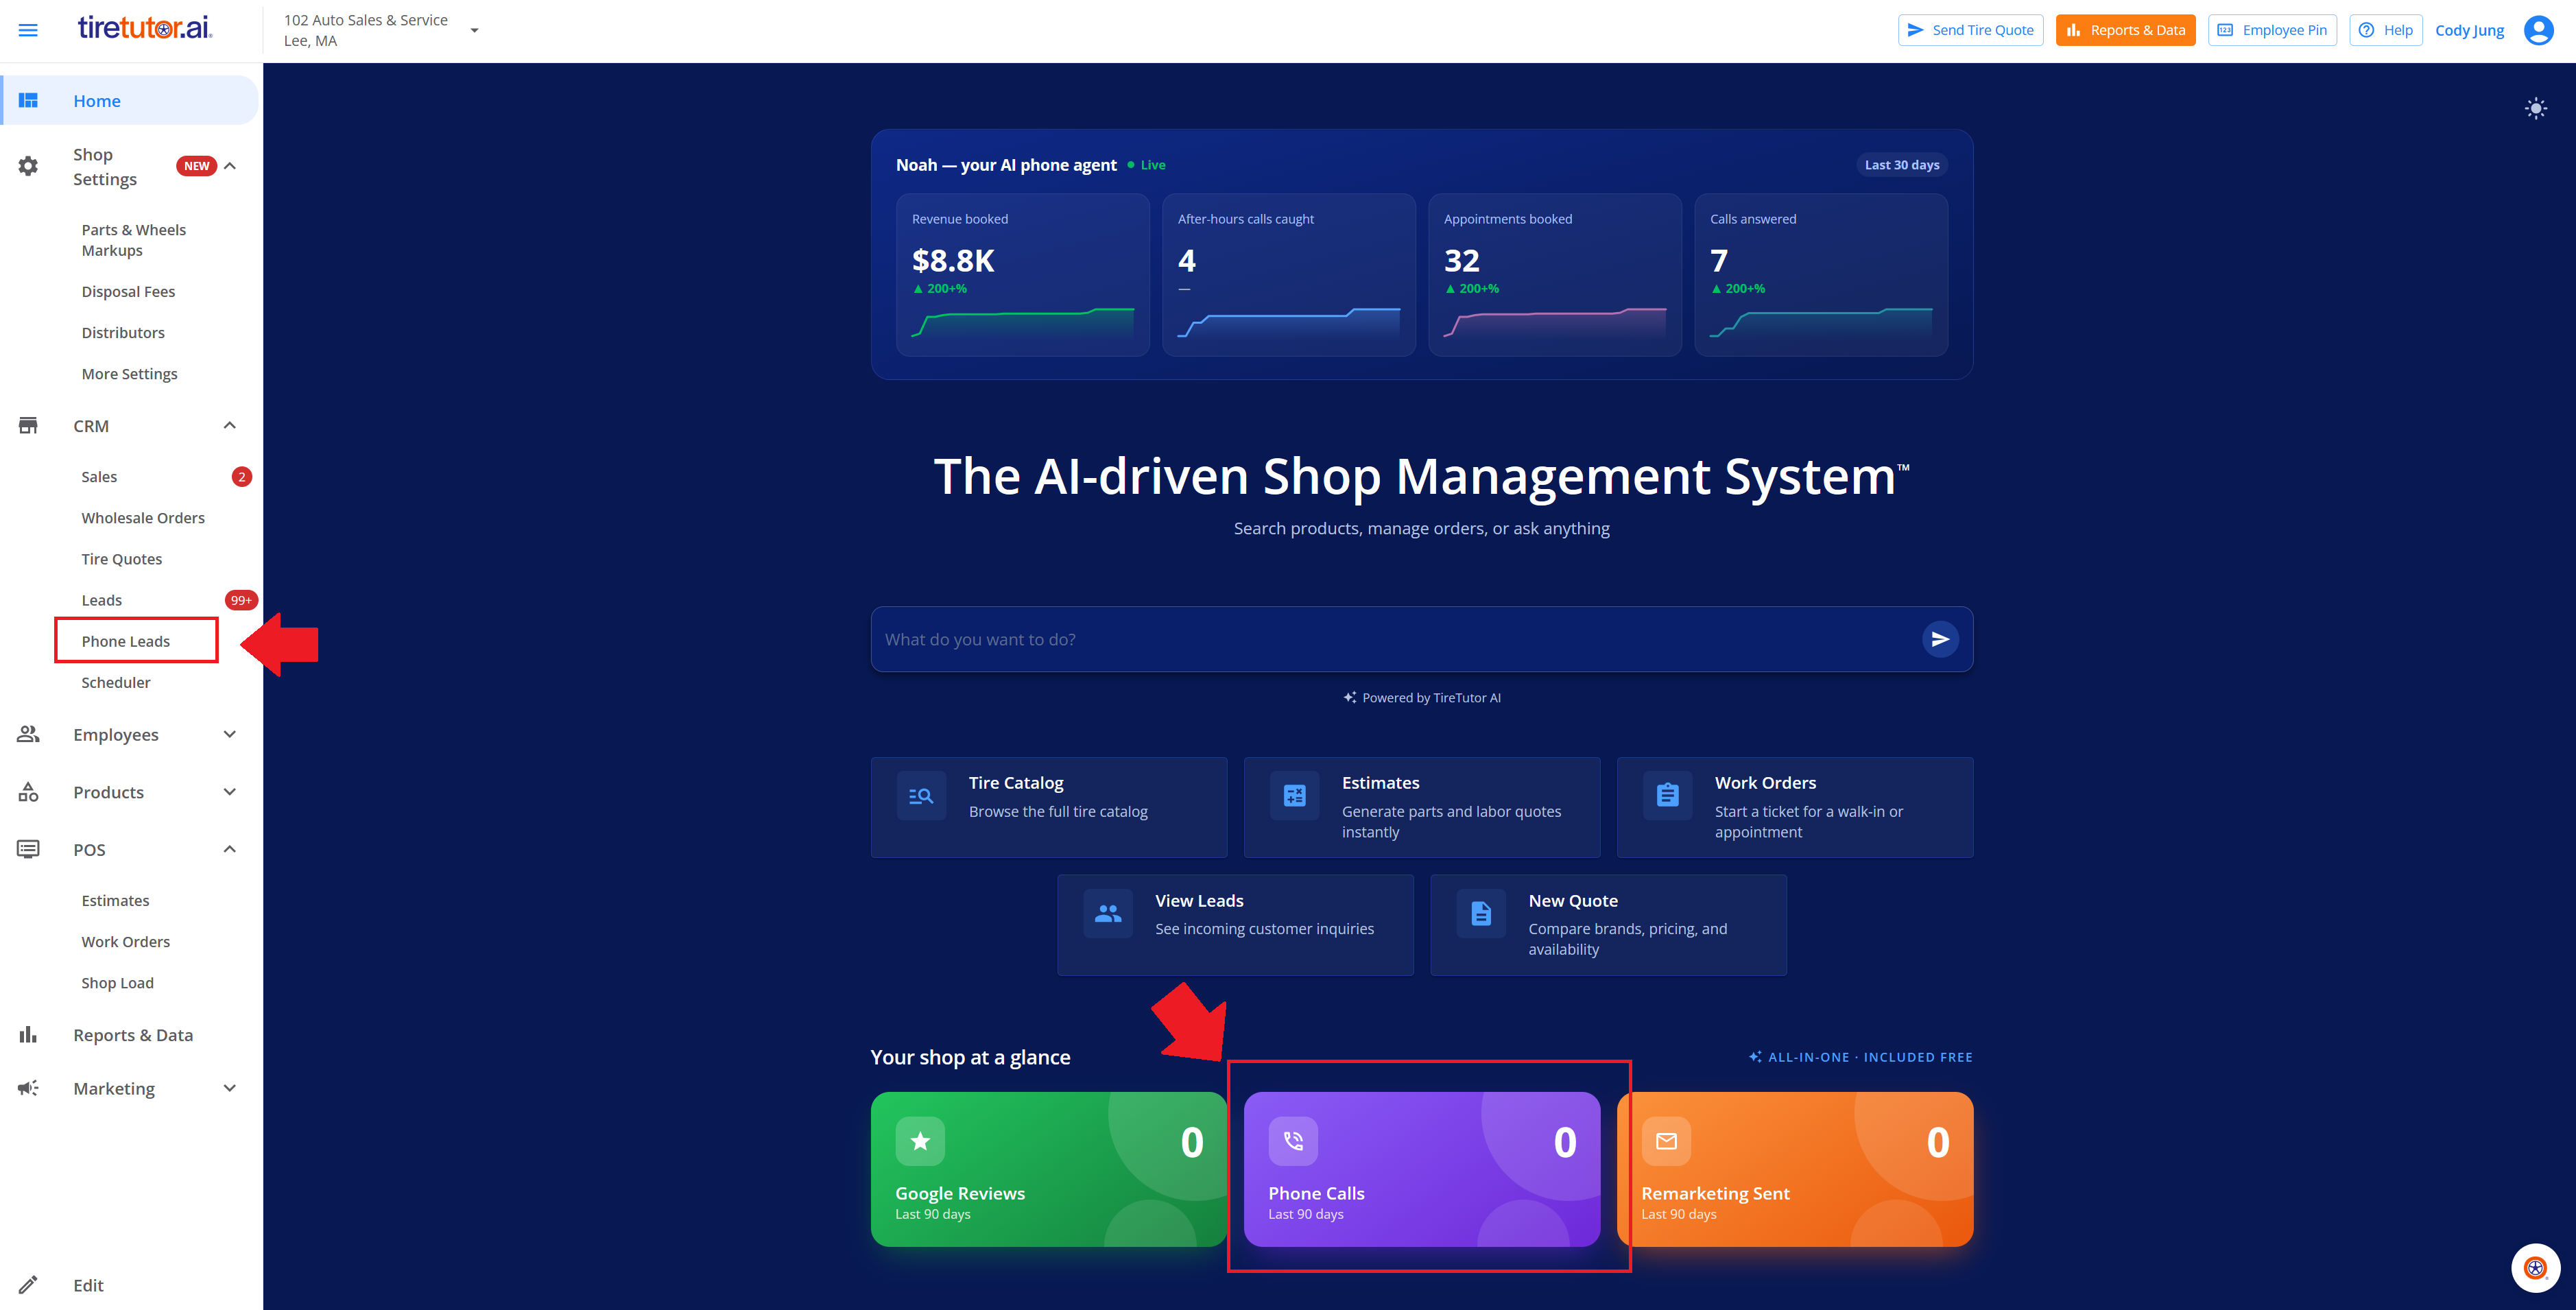Open the hamburger menu icon
The image size is (2576, 1310).
28,30
